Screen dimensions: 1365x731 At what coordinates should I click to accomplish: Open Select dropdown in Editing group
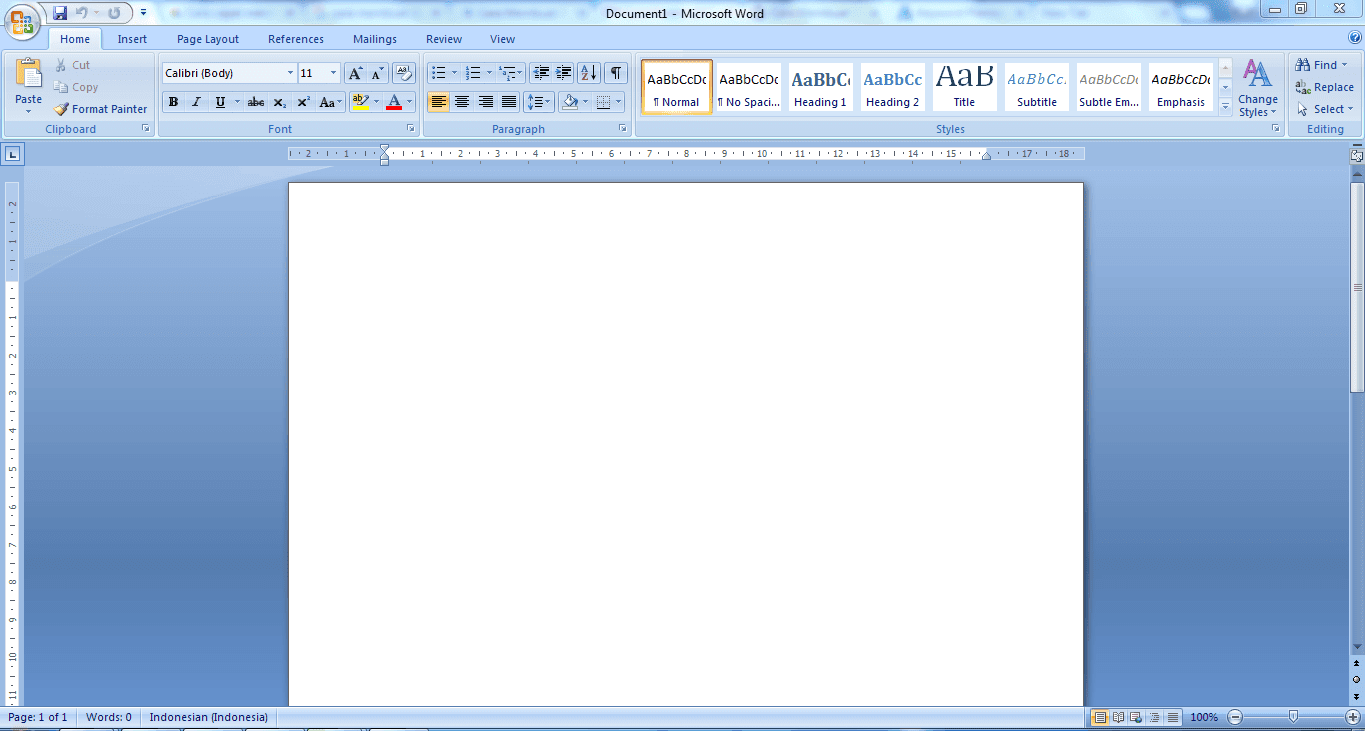1324,109
